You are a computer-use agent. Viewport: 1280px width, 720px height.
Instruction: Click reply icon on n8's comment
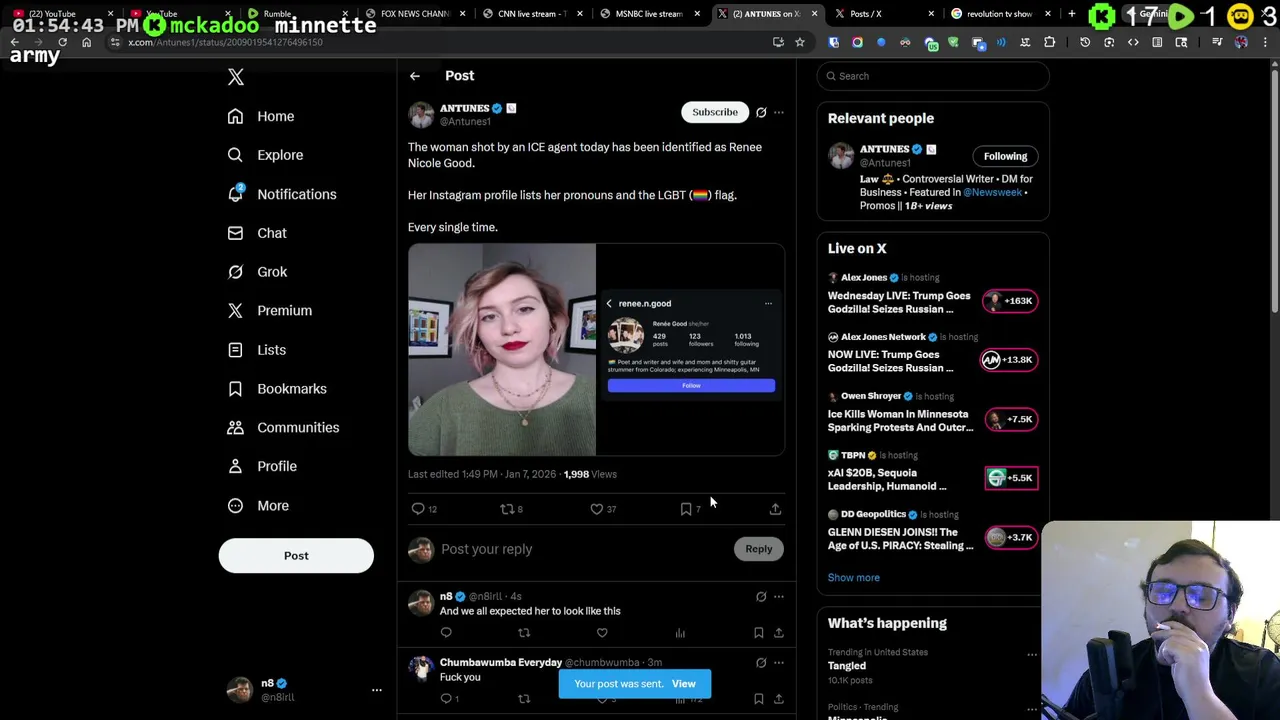tap(446, 632)
